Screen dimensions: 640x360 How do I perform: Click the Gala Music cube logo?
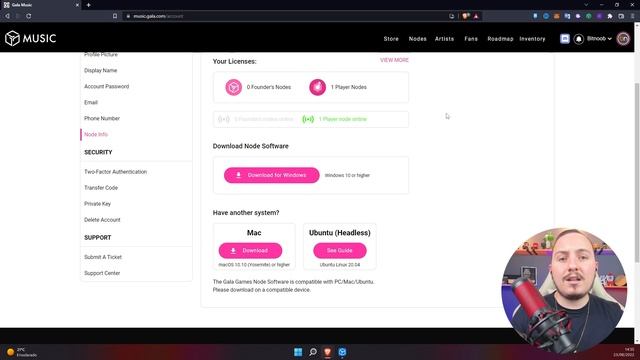tap(12, 38)
